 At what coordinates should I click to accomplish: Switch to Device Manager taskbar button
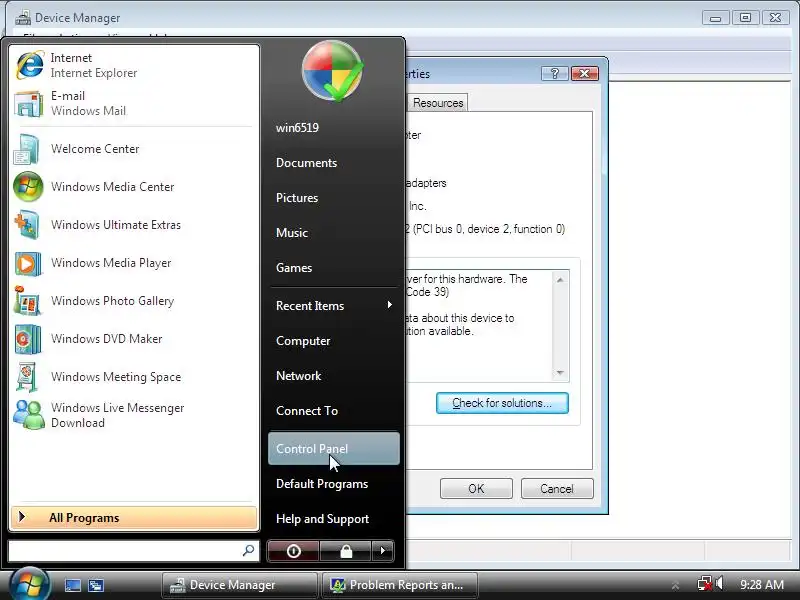[x=239, y=585]
